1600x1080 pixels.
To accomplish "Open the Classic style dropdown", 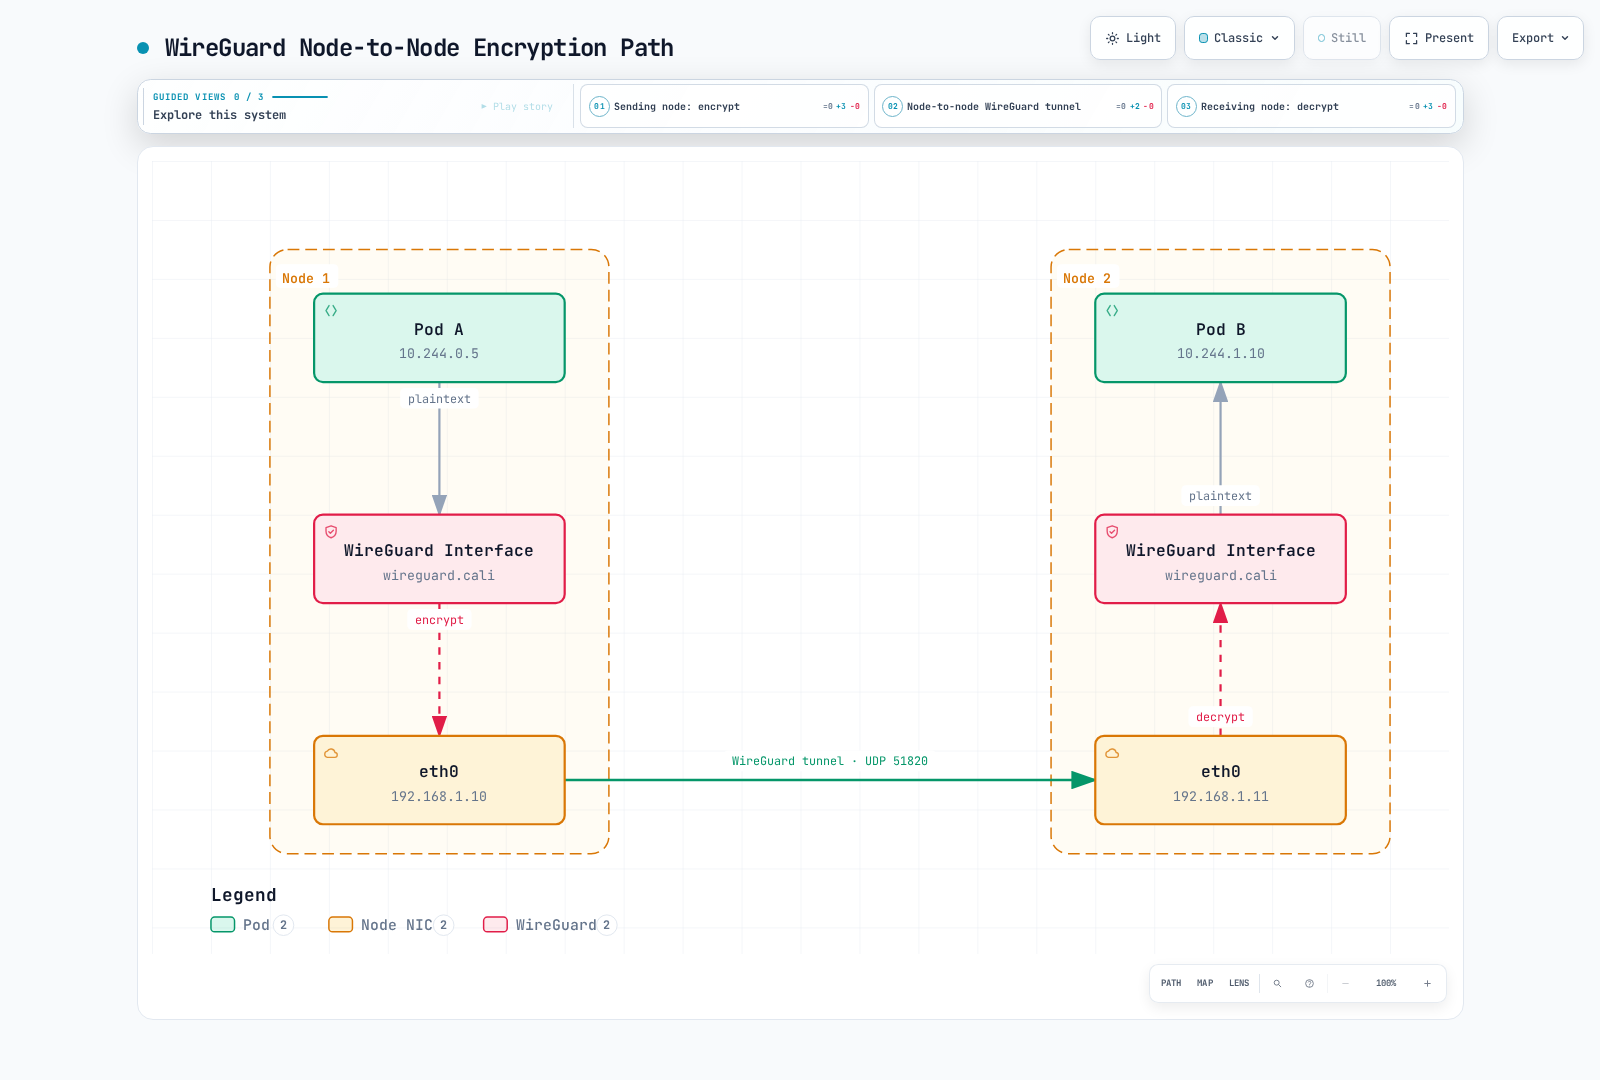I will point(1239,38).
